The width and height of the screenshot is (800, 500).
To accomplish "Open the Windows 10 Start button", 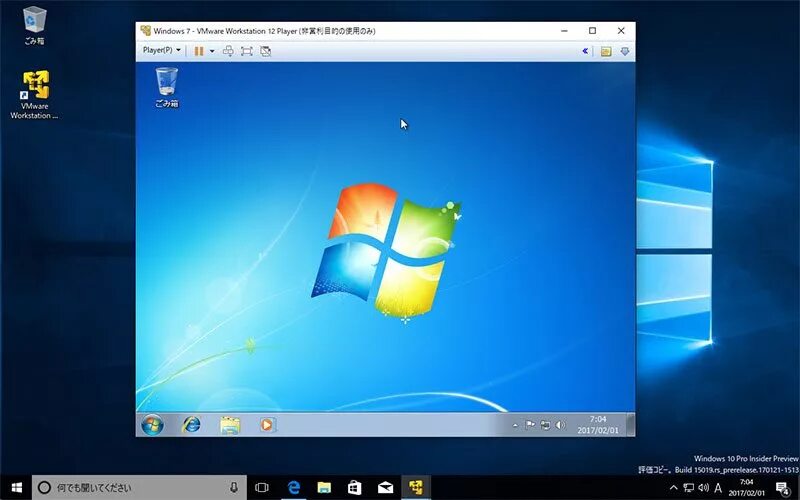I will [x=16, y=488].
